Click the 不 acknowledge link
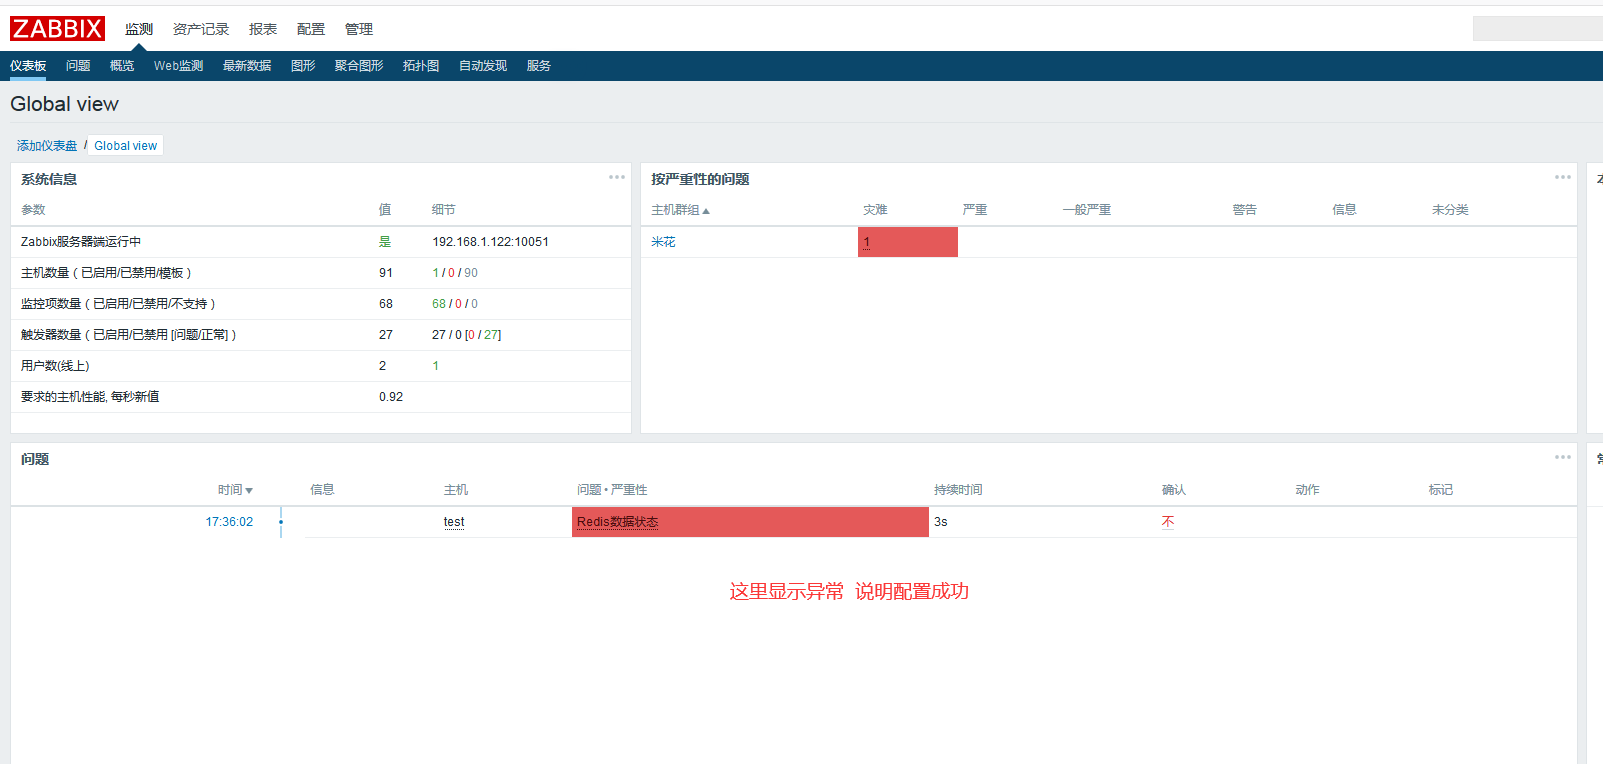The image size is (1603, 764). click(1167, 522)
